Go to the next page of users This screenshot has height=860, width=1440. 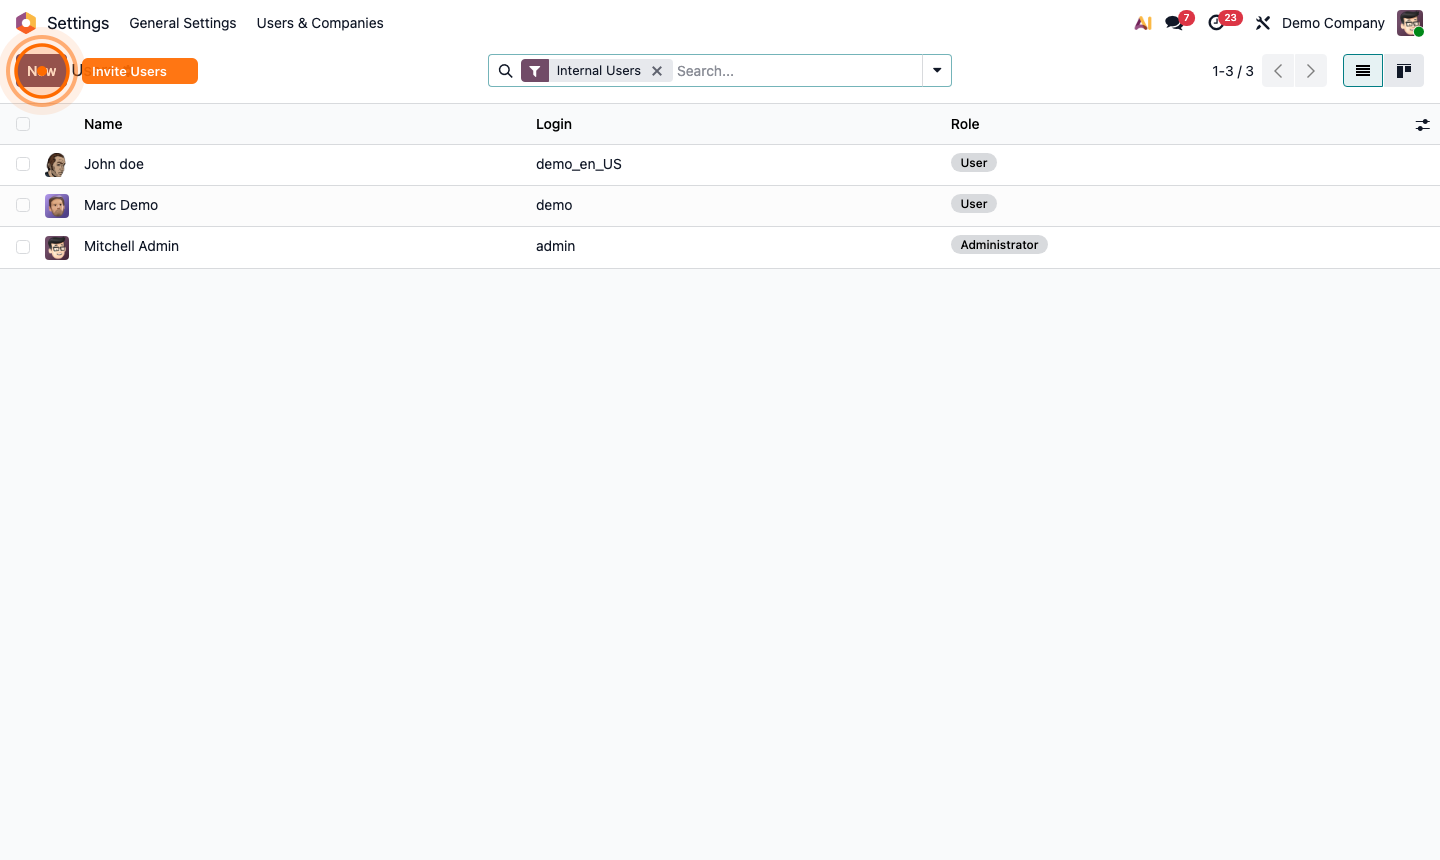1310,70
